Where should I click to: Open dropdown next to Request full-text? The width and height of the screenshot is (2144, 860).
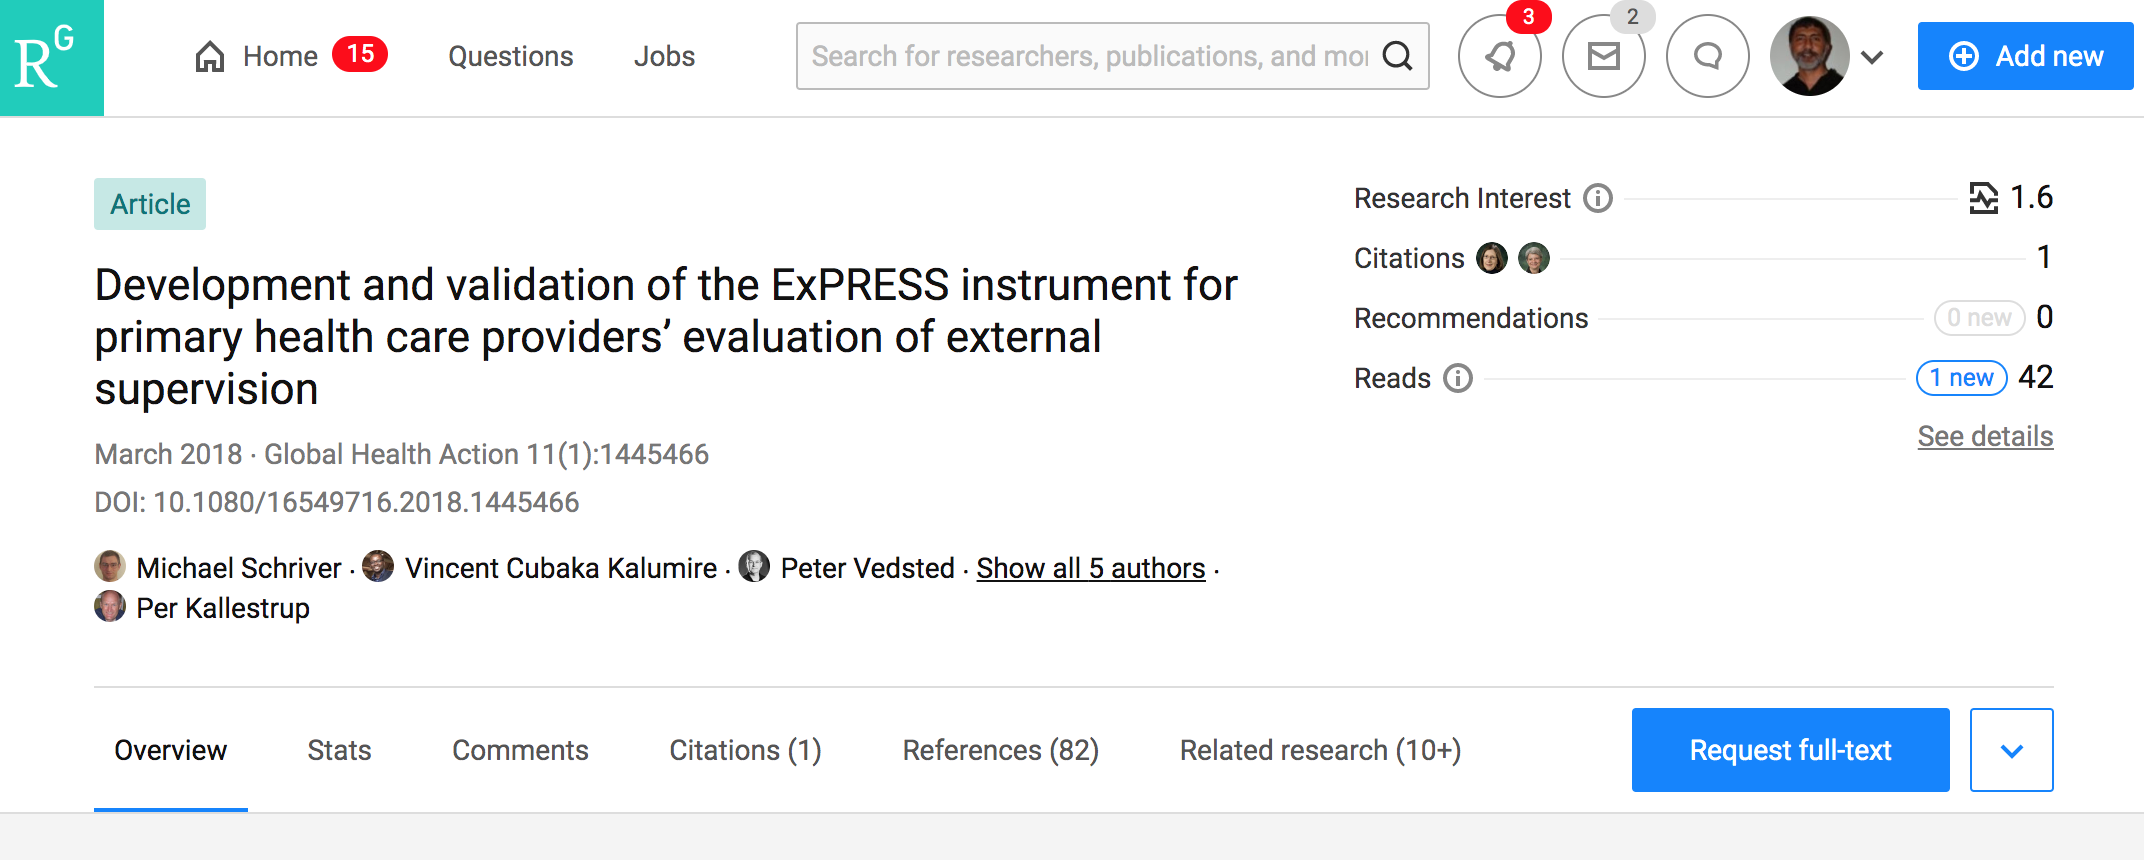tap(2011, 750)
